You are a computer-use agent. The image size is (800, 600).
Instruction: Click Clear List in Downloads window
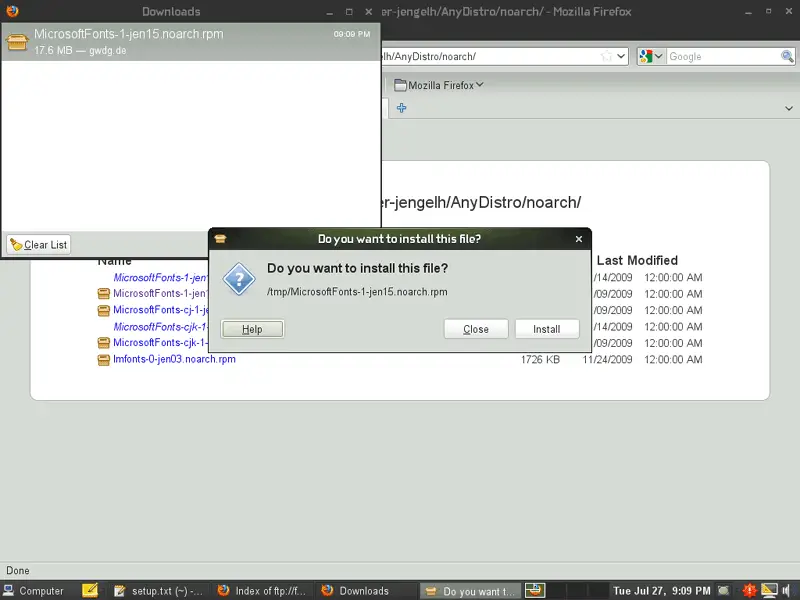pos(39,245)
